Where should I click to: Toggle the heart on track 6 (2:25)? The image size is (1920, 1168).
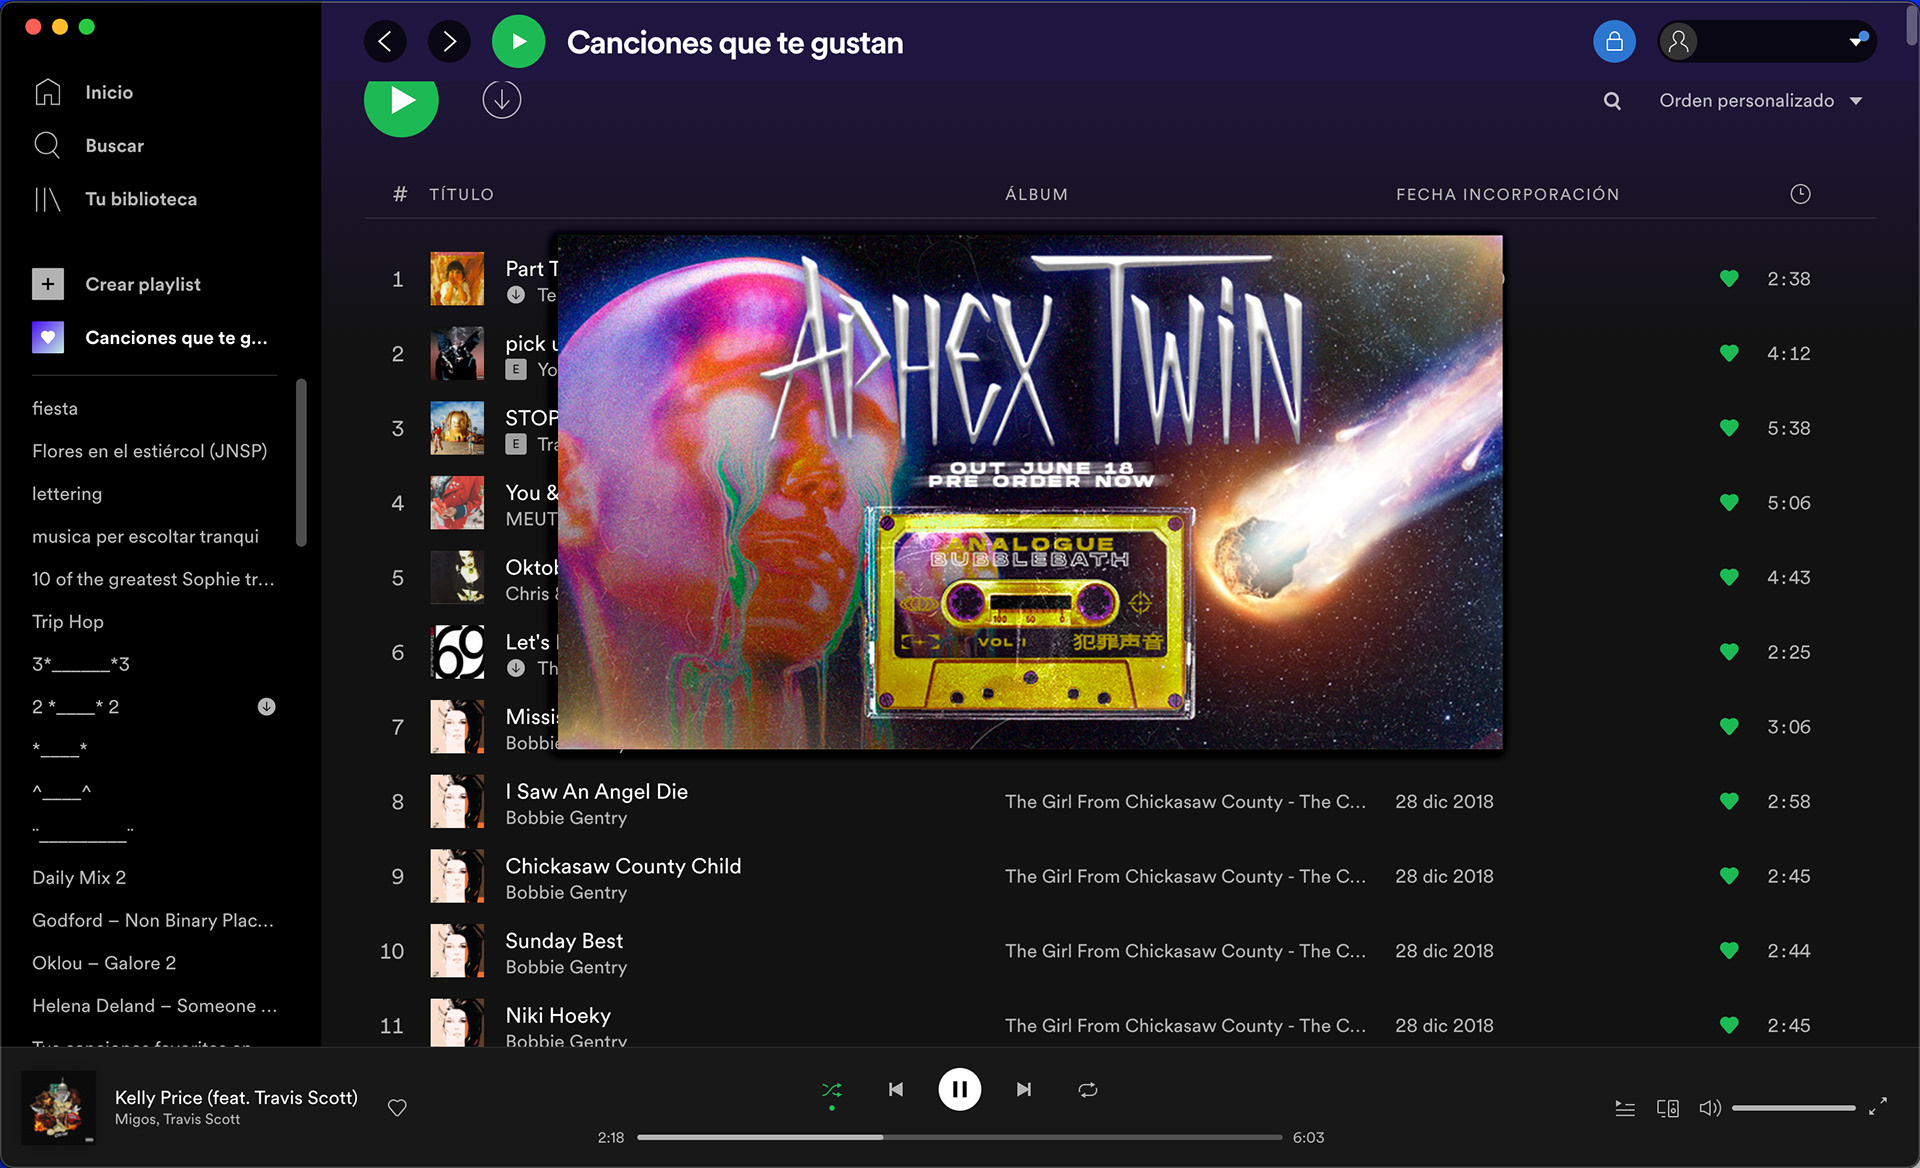point(1729,652)
